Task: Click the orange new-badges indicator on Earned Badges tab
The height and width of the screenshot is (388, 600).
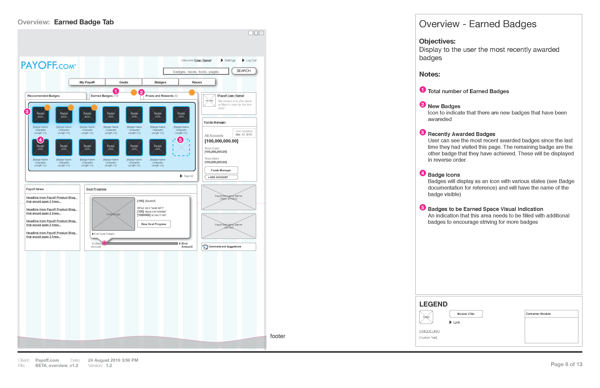Action: [x=134, y=92]
